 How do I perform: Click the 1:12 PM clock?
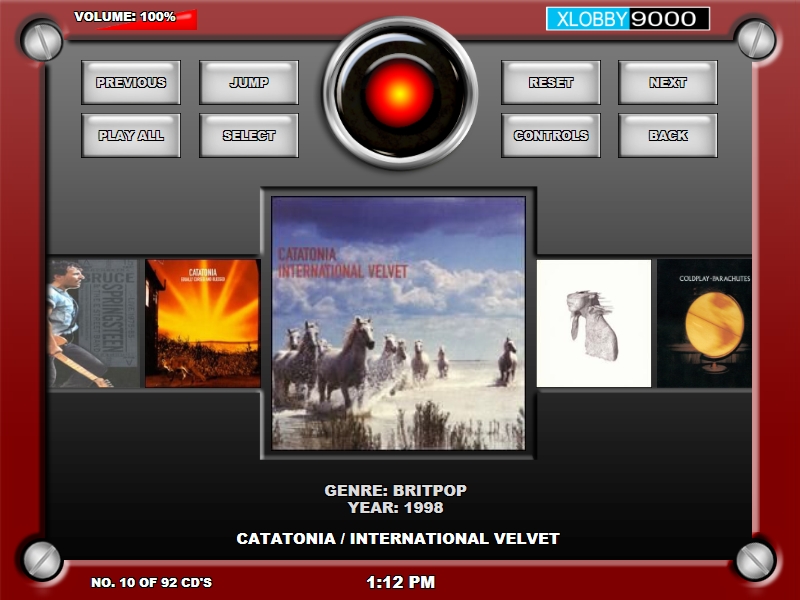coord(401,582)
